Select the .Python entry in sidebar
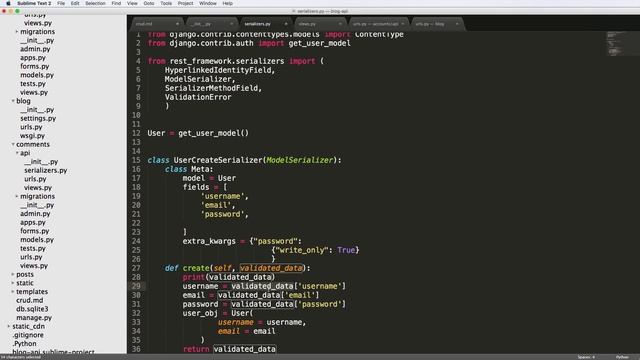 click(x=24, y=344)
